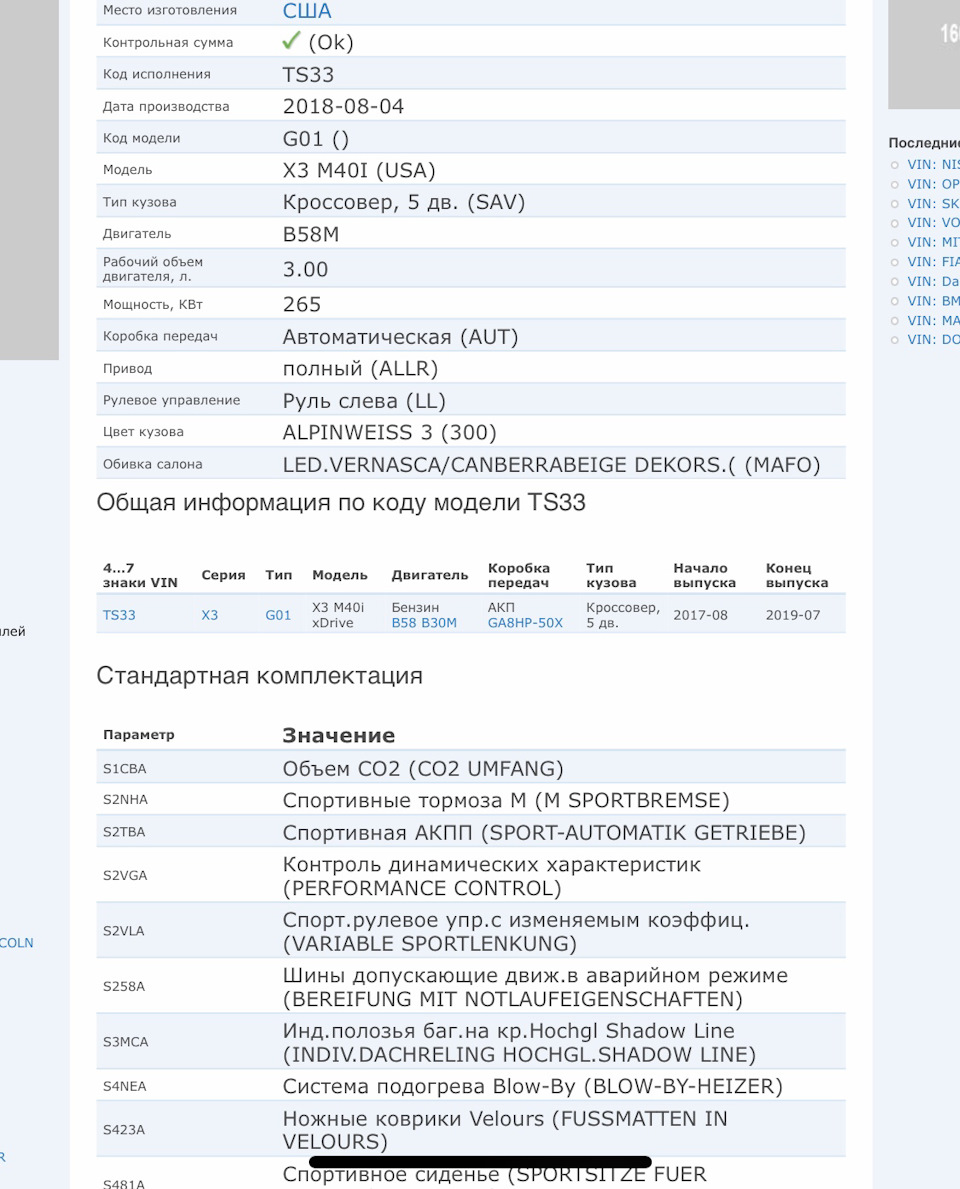
Task: Select option code S2VGA
Action: click(125, 876)
